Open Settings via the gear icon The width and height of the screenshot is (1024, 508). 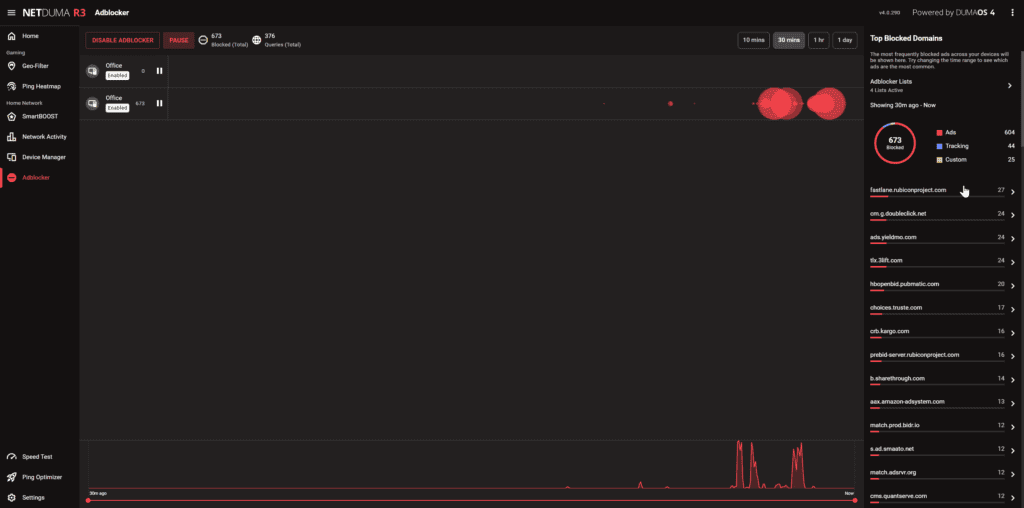click(x=12, y=497)
